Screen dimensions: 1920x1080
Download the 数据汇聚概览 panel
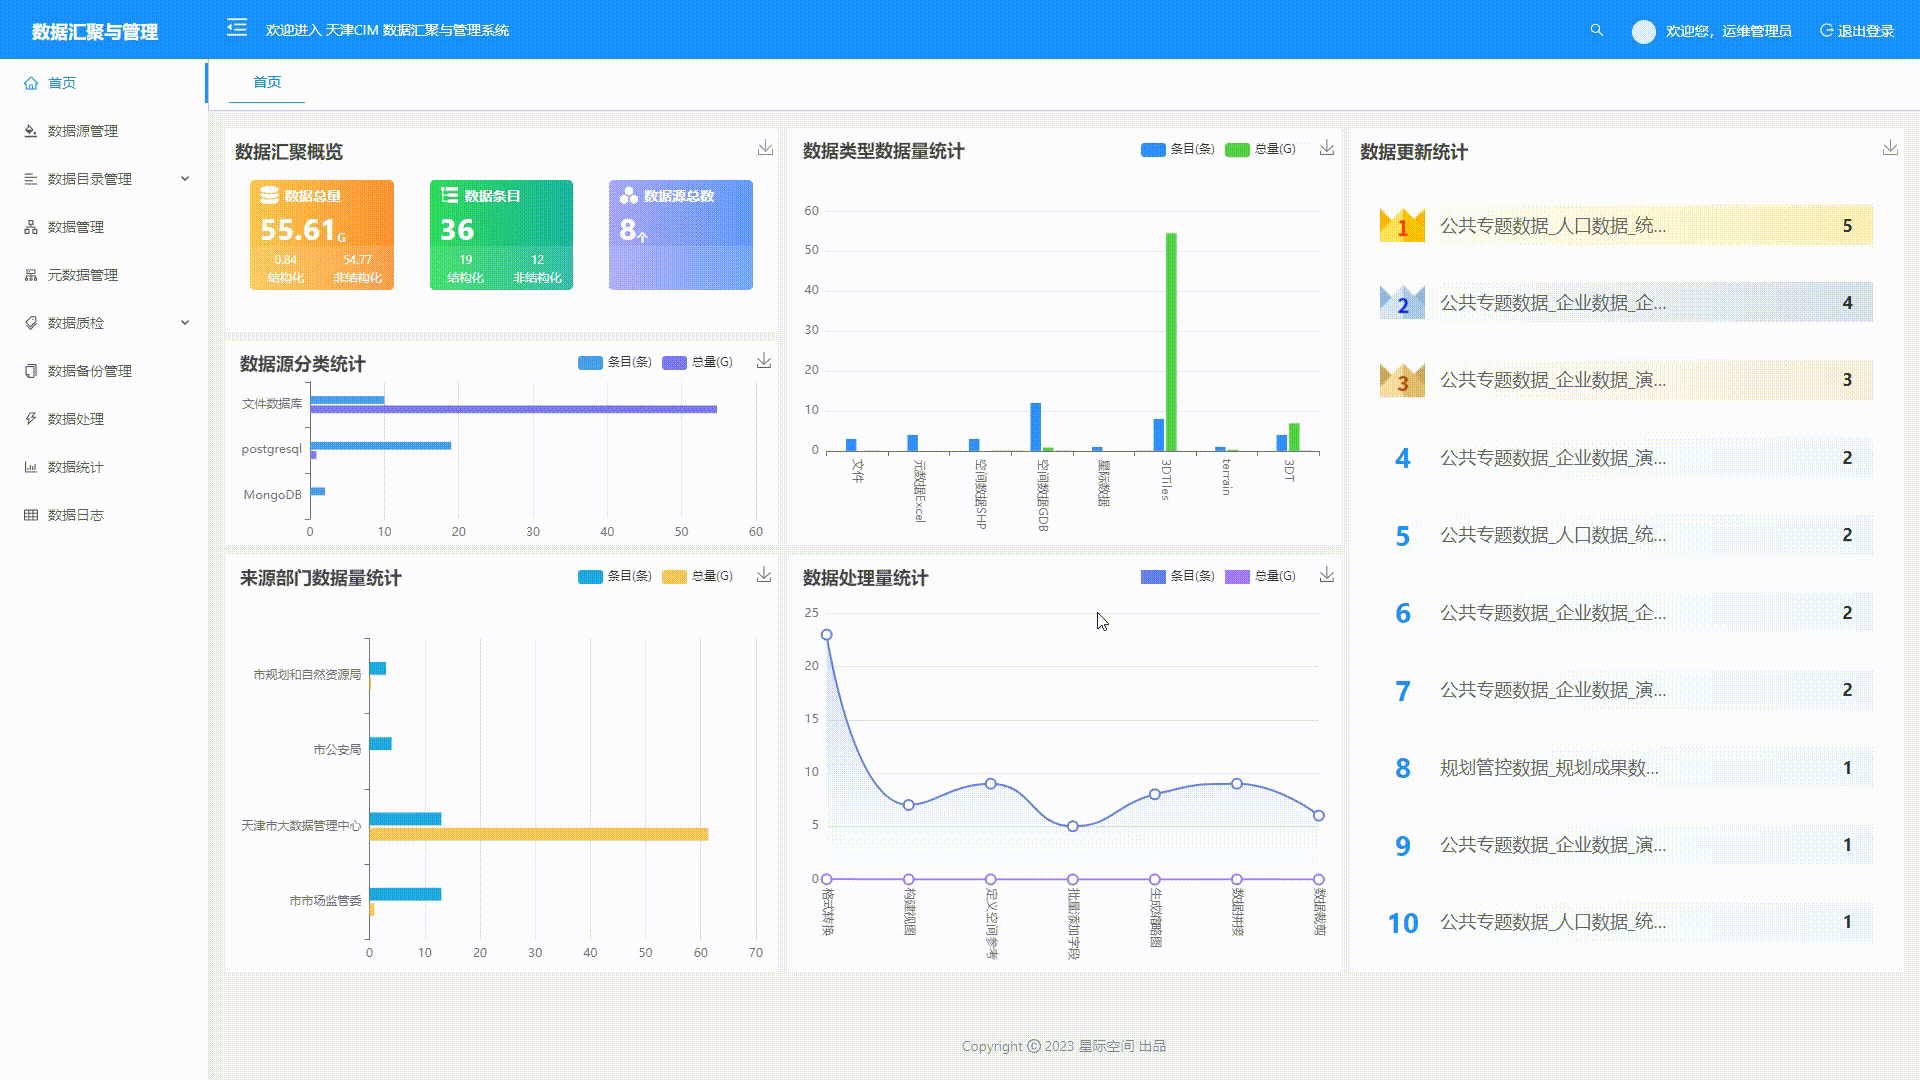(x=765, y=148)
